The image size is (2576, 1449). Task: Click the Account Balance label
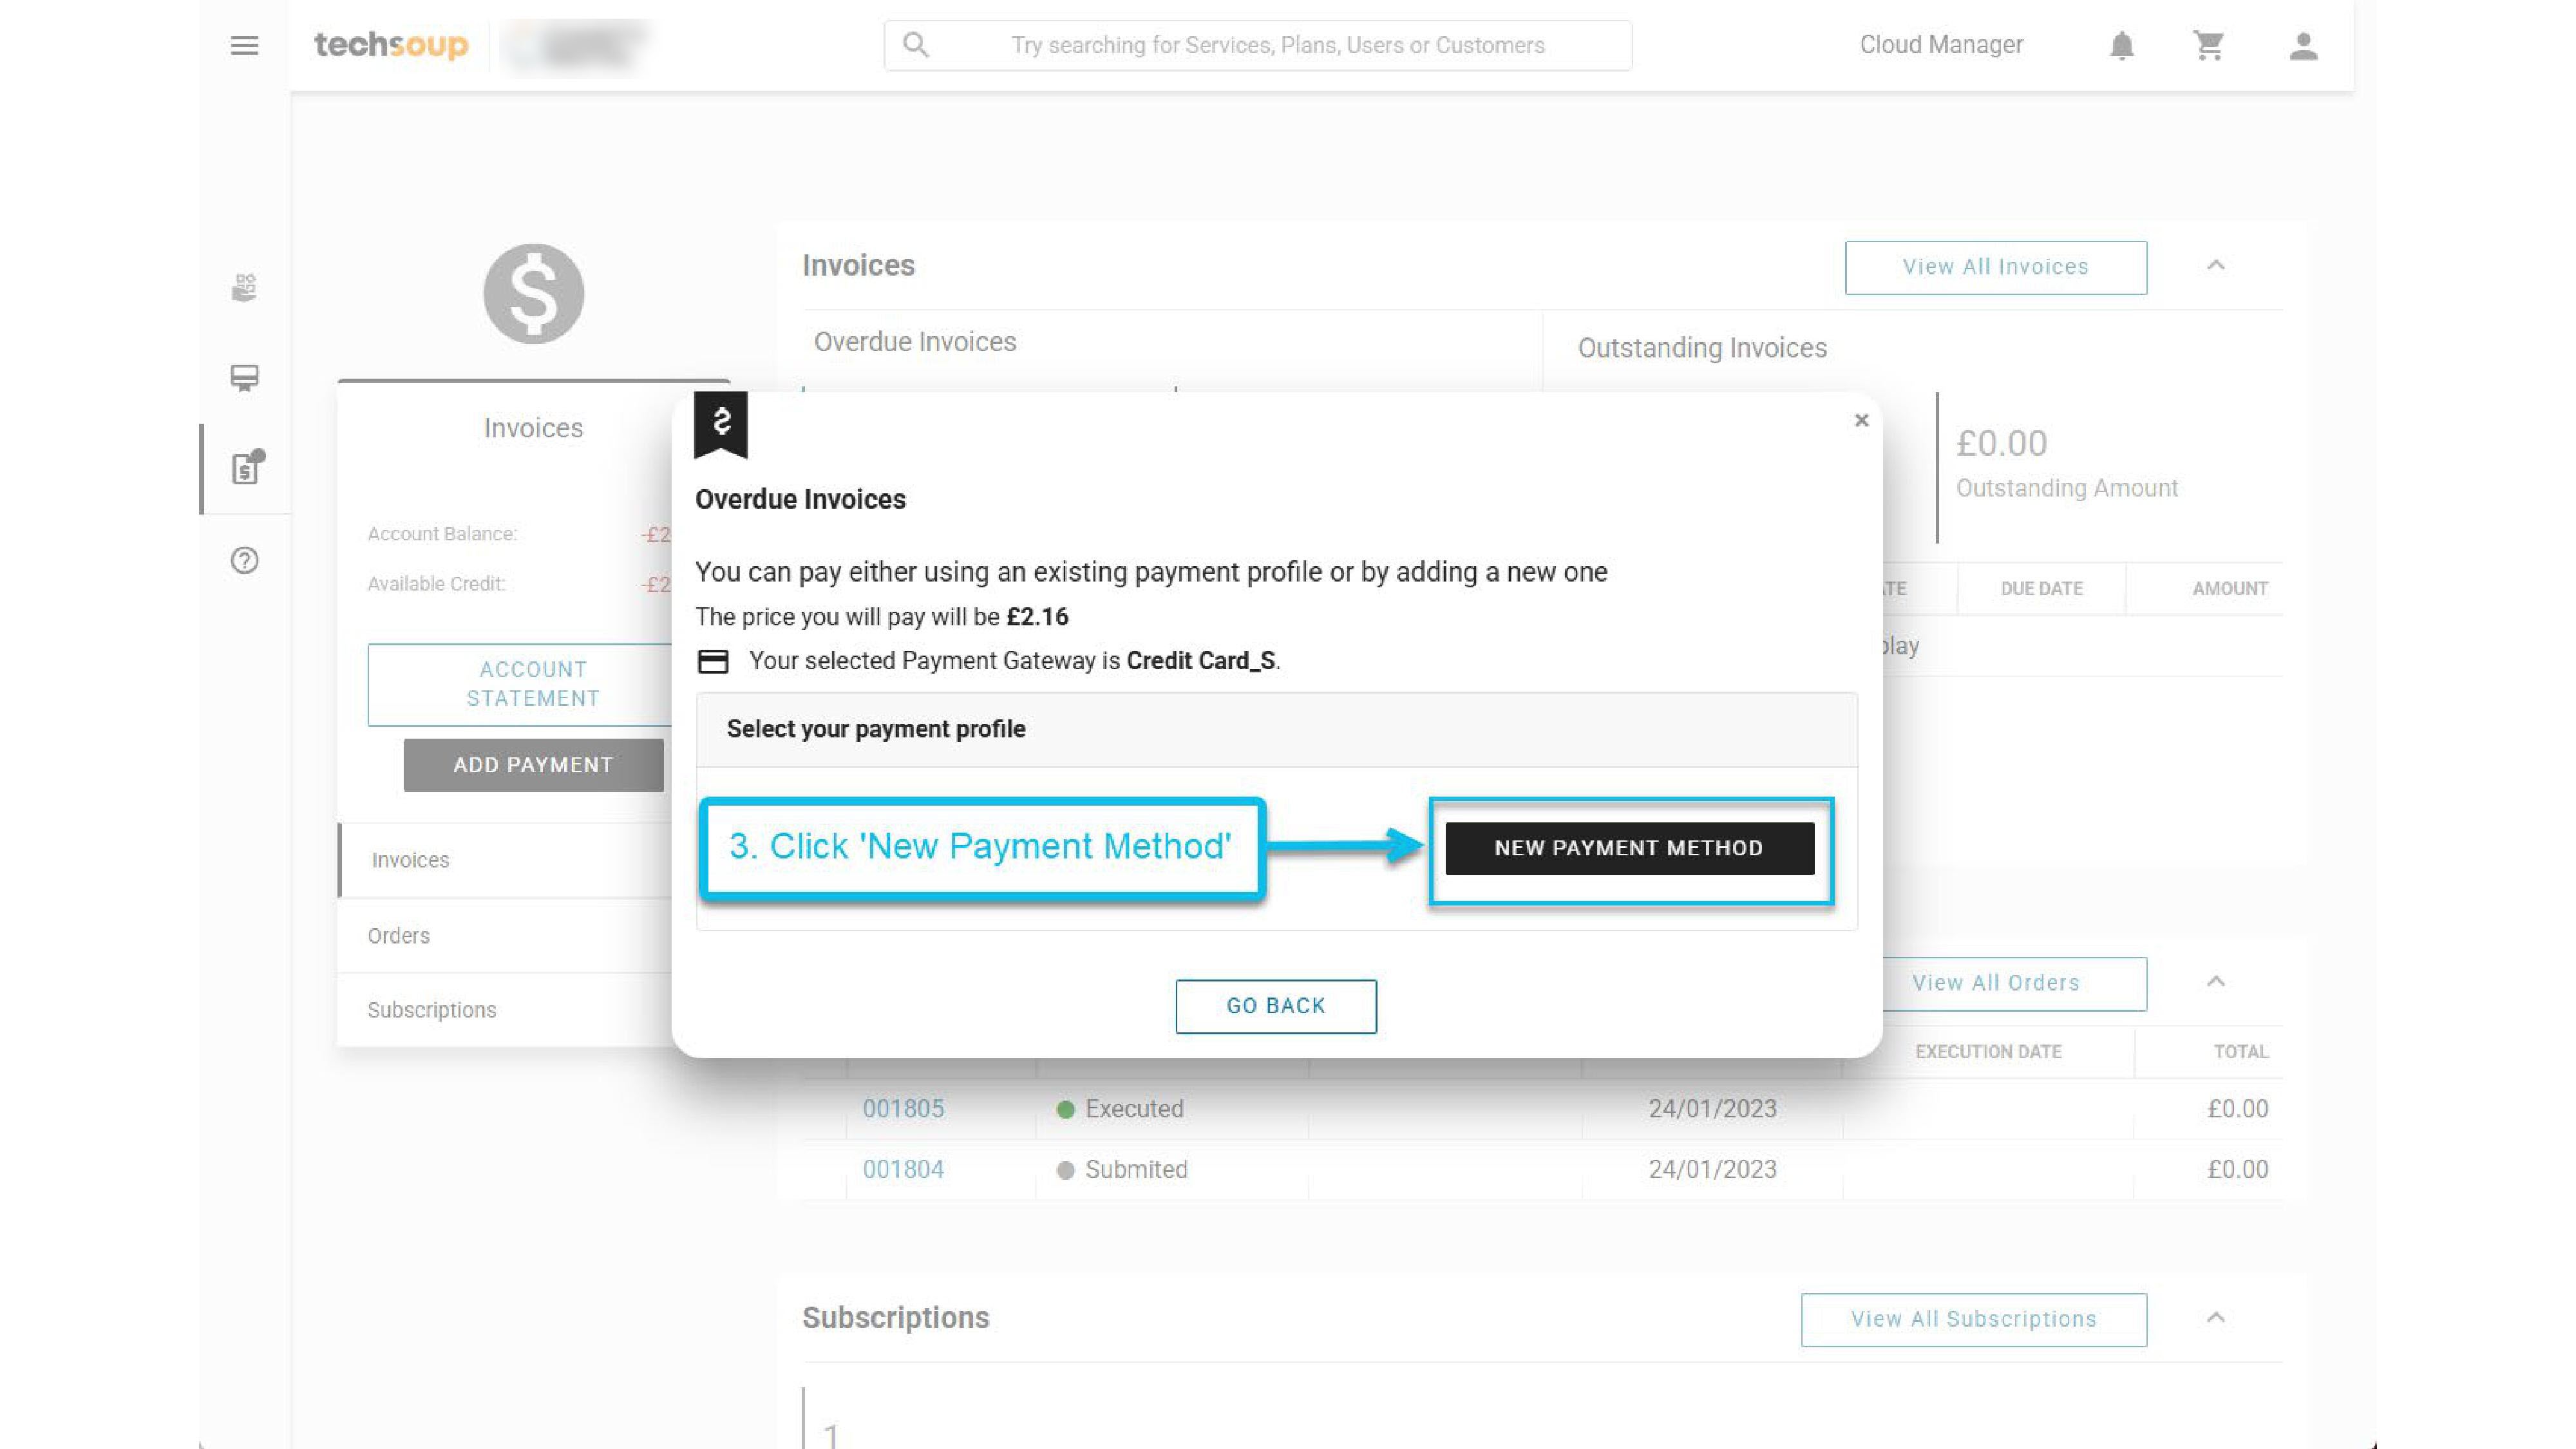pyautogui.click(x=442, y=534)
